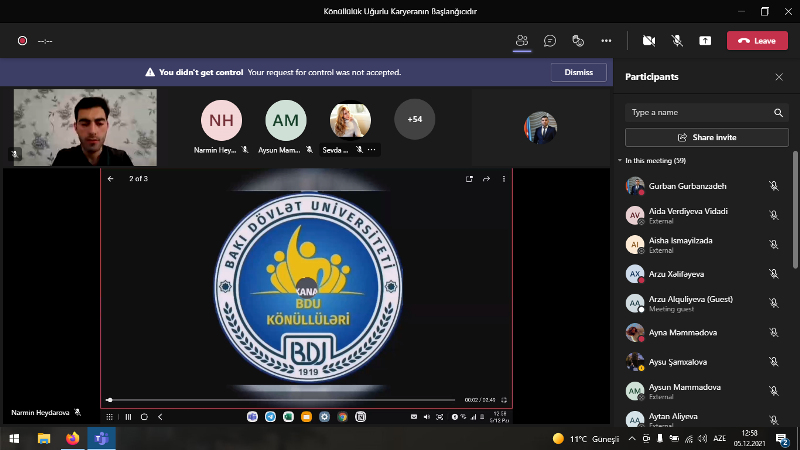Click the speaker's video thumbnail
Image resolution: width=800 pixels, height=450 pixels.
[x=85, y=128]
